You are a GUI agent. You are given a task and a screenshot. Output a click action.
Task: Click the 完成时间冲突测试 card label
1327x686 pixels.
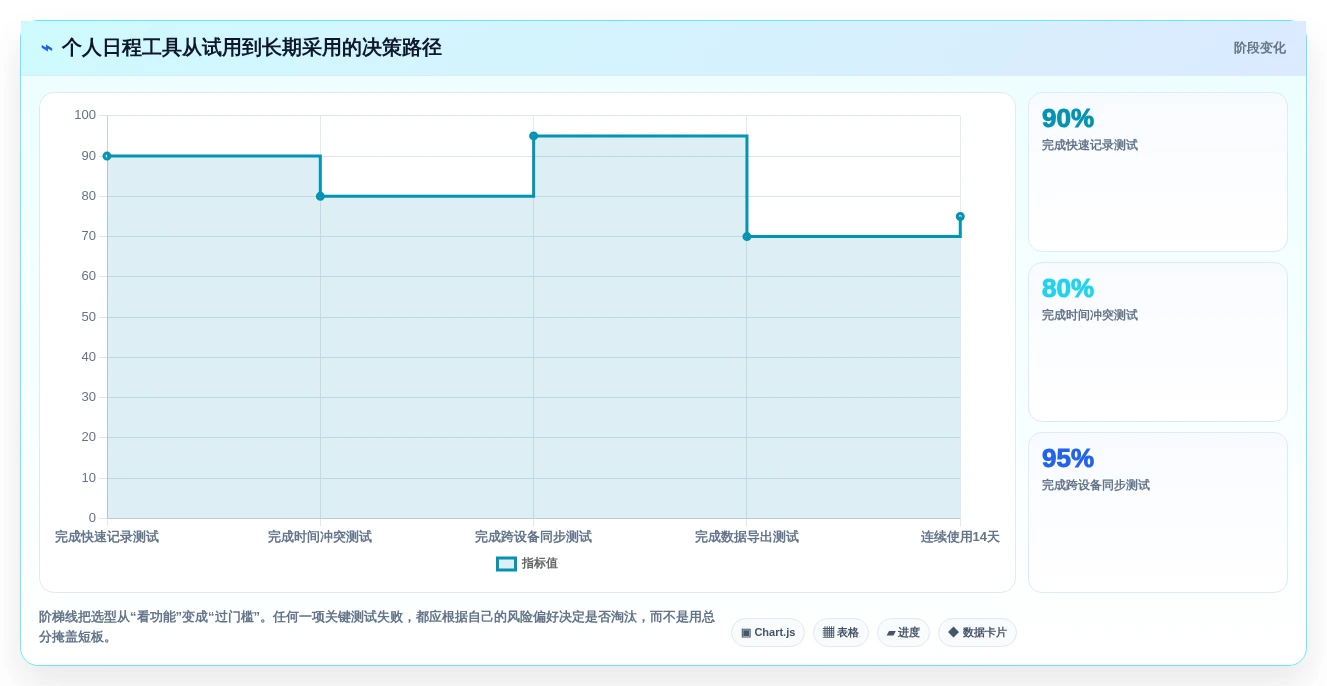1090,315
